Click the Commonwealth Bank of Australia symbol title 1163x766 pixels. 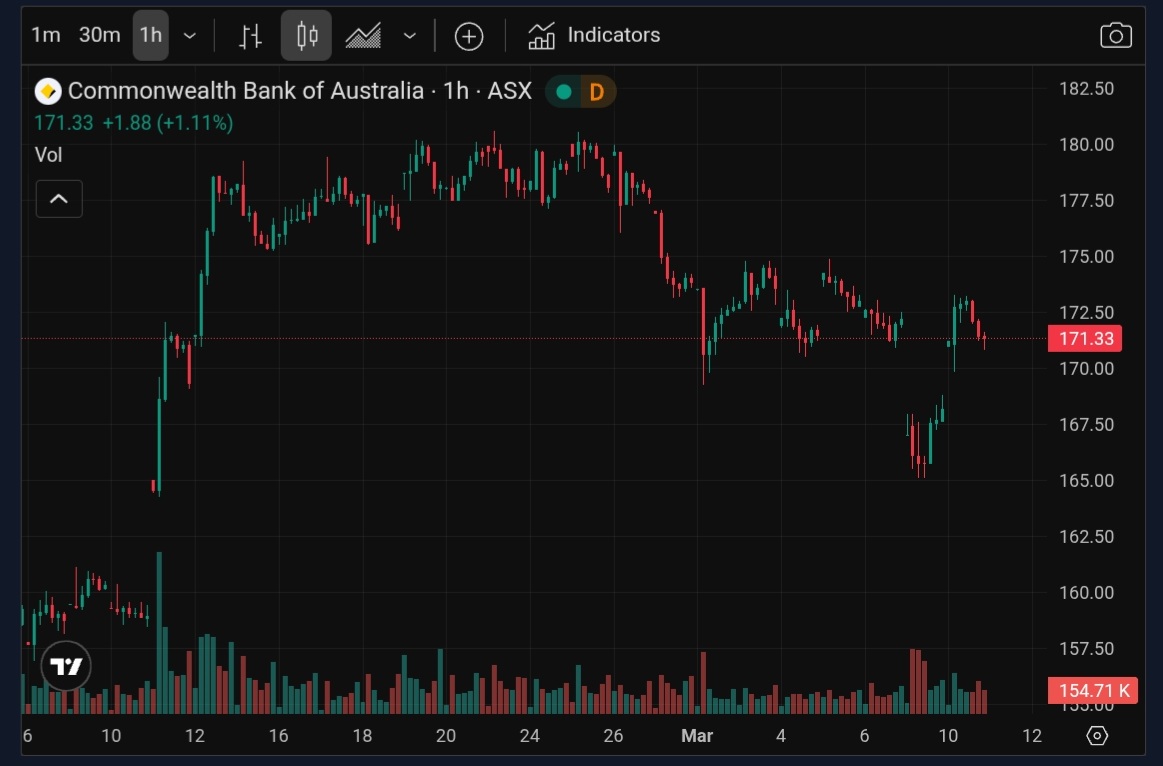[x=245, y=91]
